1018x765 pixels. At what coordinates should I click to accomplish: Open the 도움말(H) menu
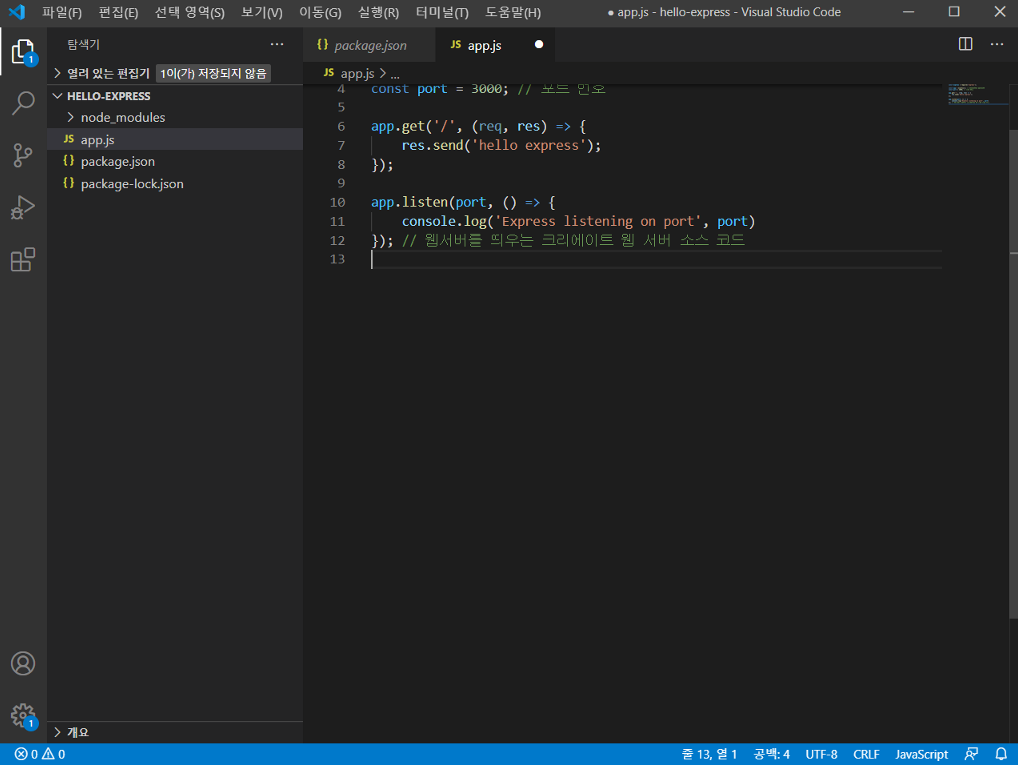[513, 12]
